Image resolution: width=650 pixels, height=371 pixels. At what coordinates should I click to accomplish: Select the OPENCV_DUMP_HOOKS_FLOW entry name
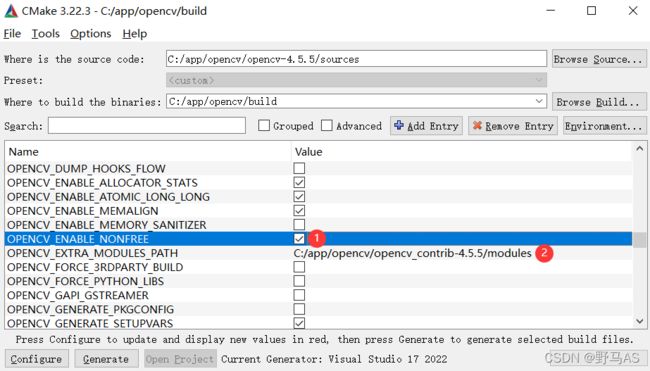coord(86,168)
